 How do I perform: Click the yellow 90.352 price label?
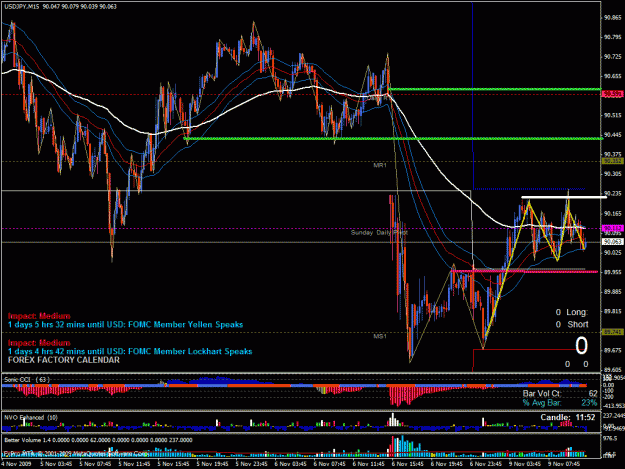click(612, 161)
